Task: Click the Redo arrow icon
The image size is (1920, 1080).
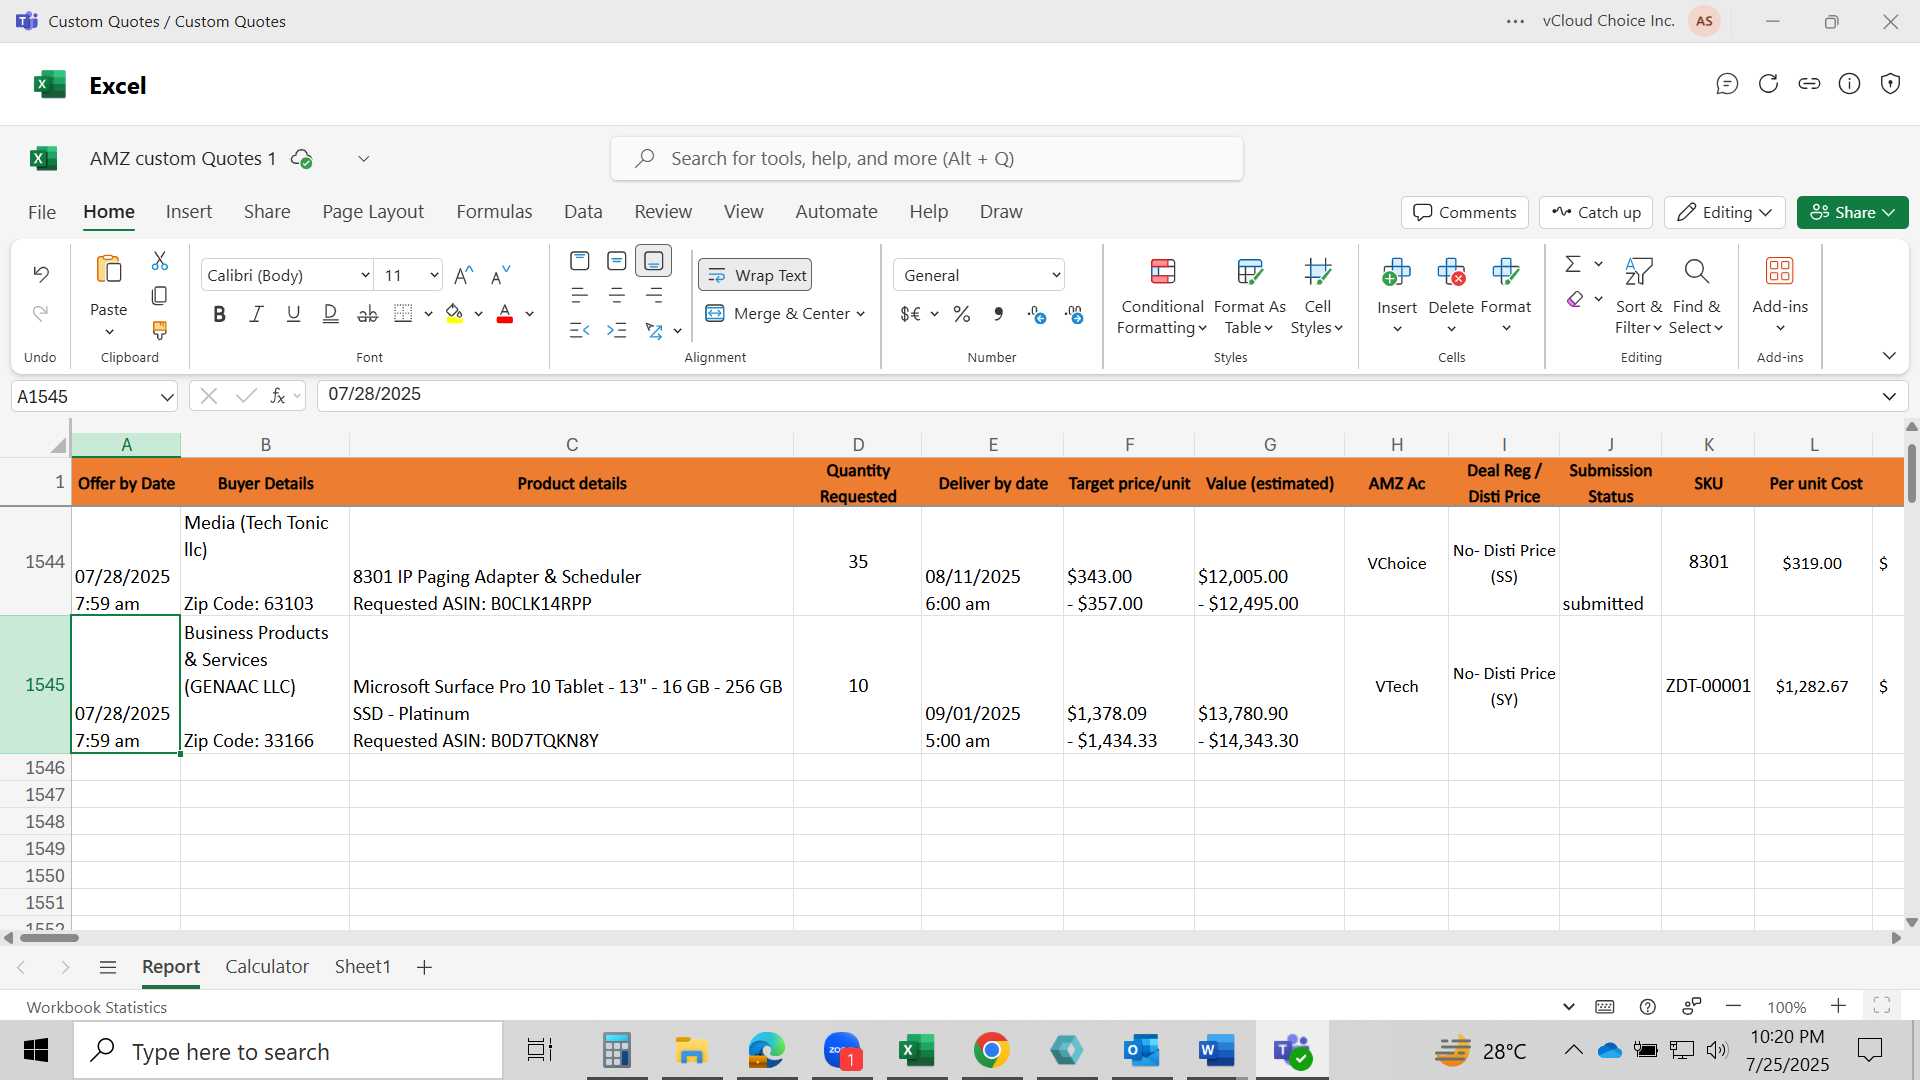Action: 41,313
